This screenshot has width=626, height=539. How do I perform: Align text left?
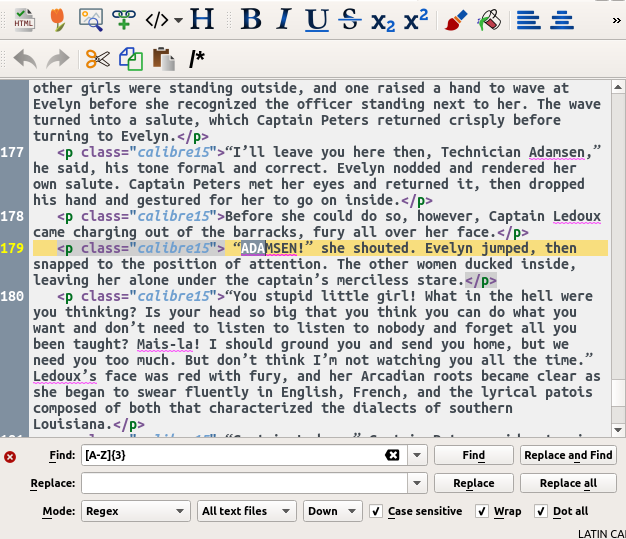529,20
